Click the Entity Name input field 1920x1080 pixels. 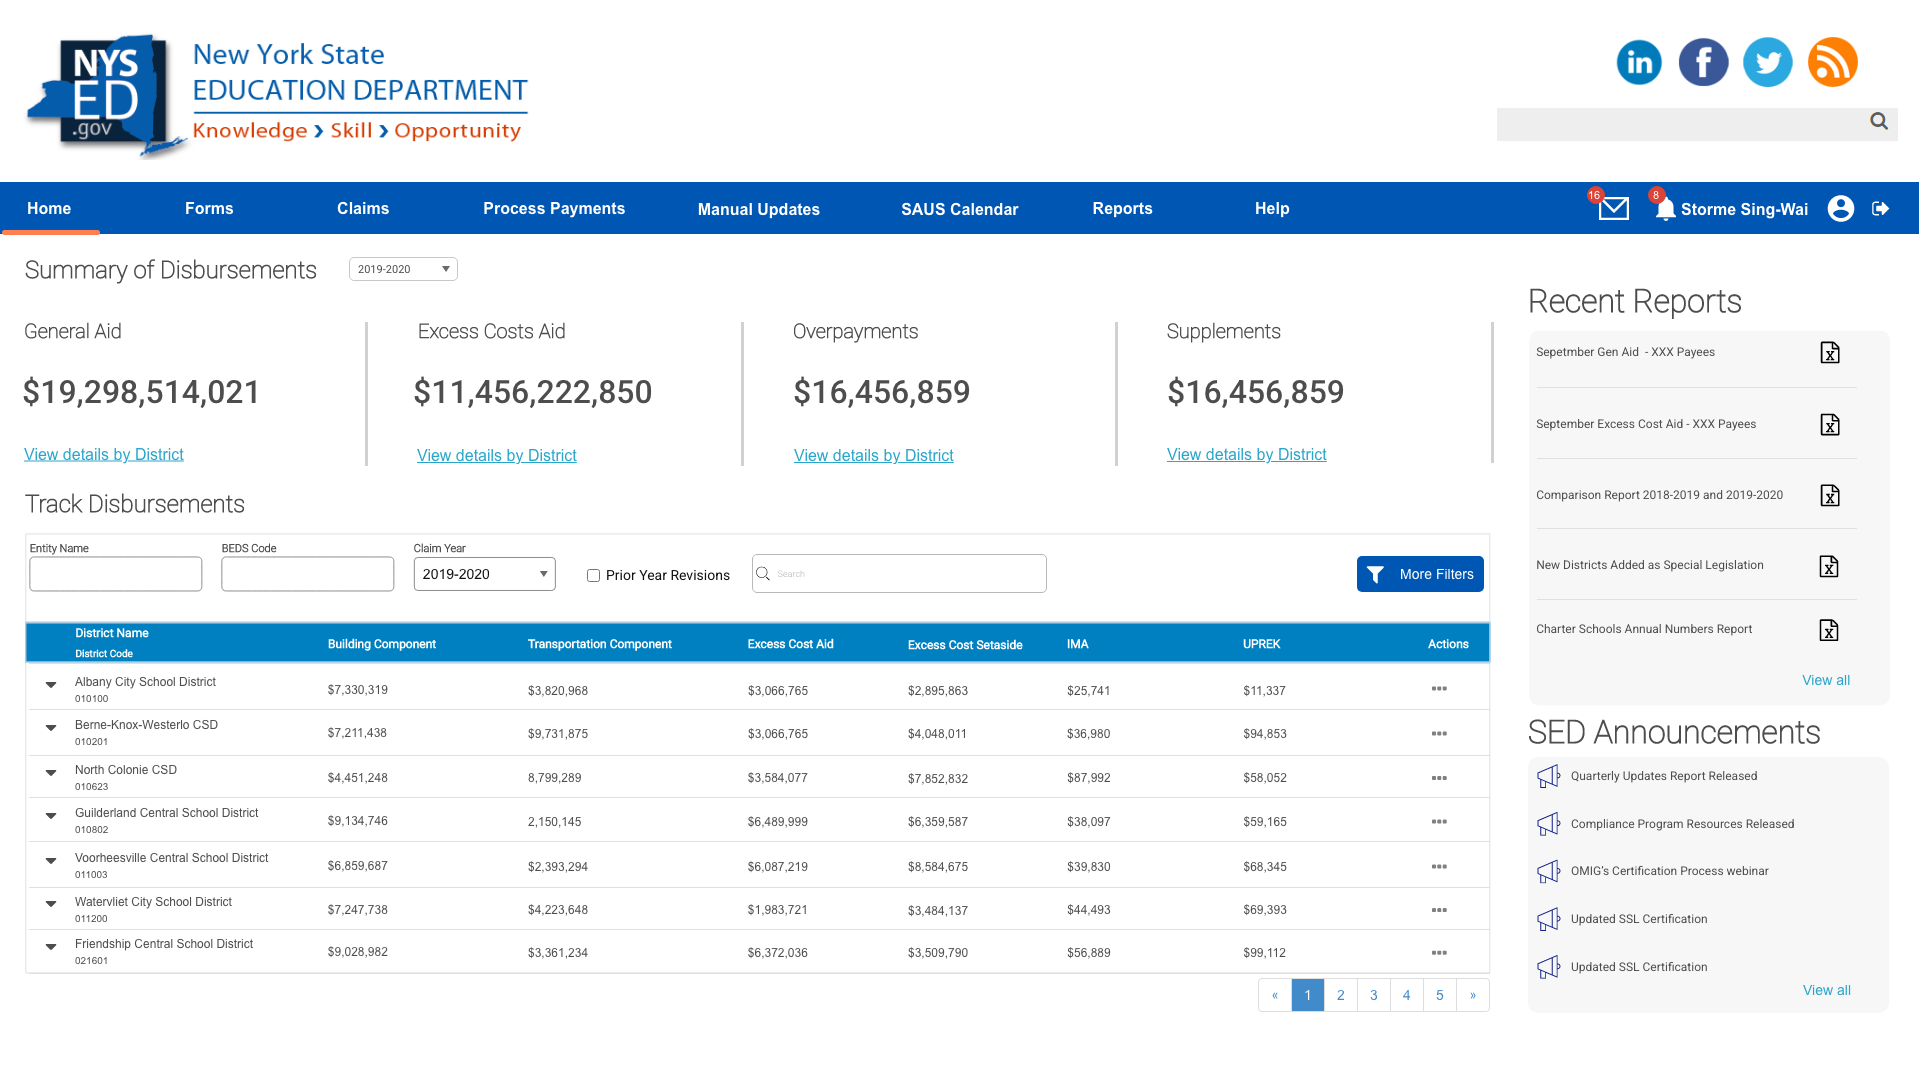pos(116,574)
